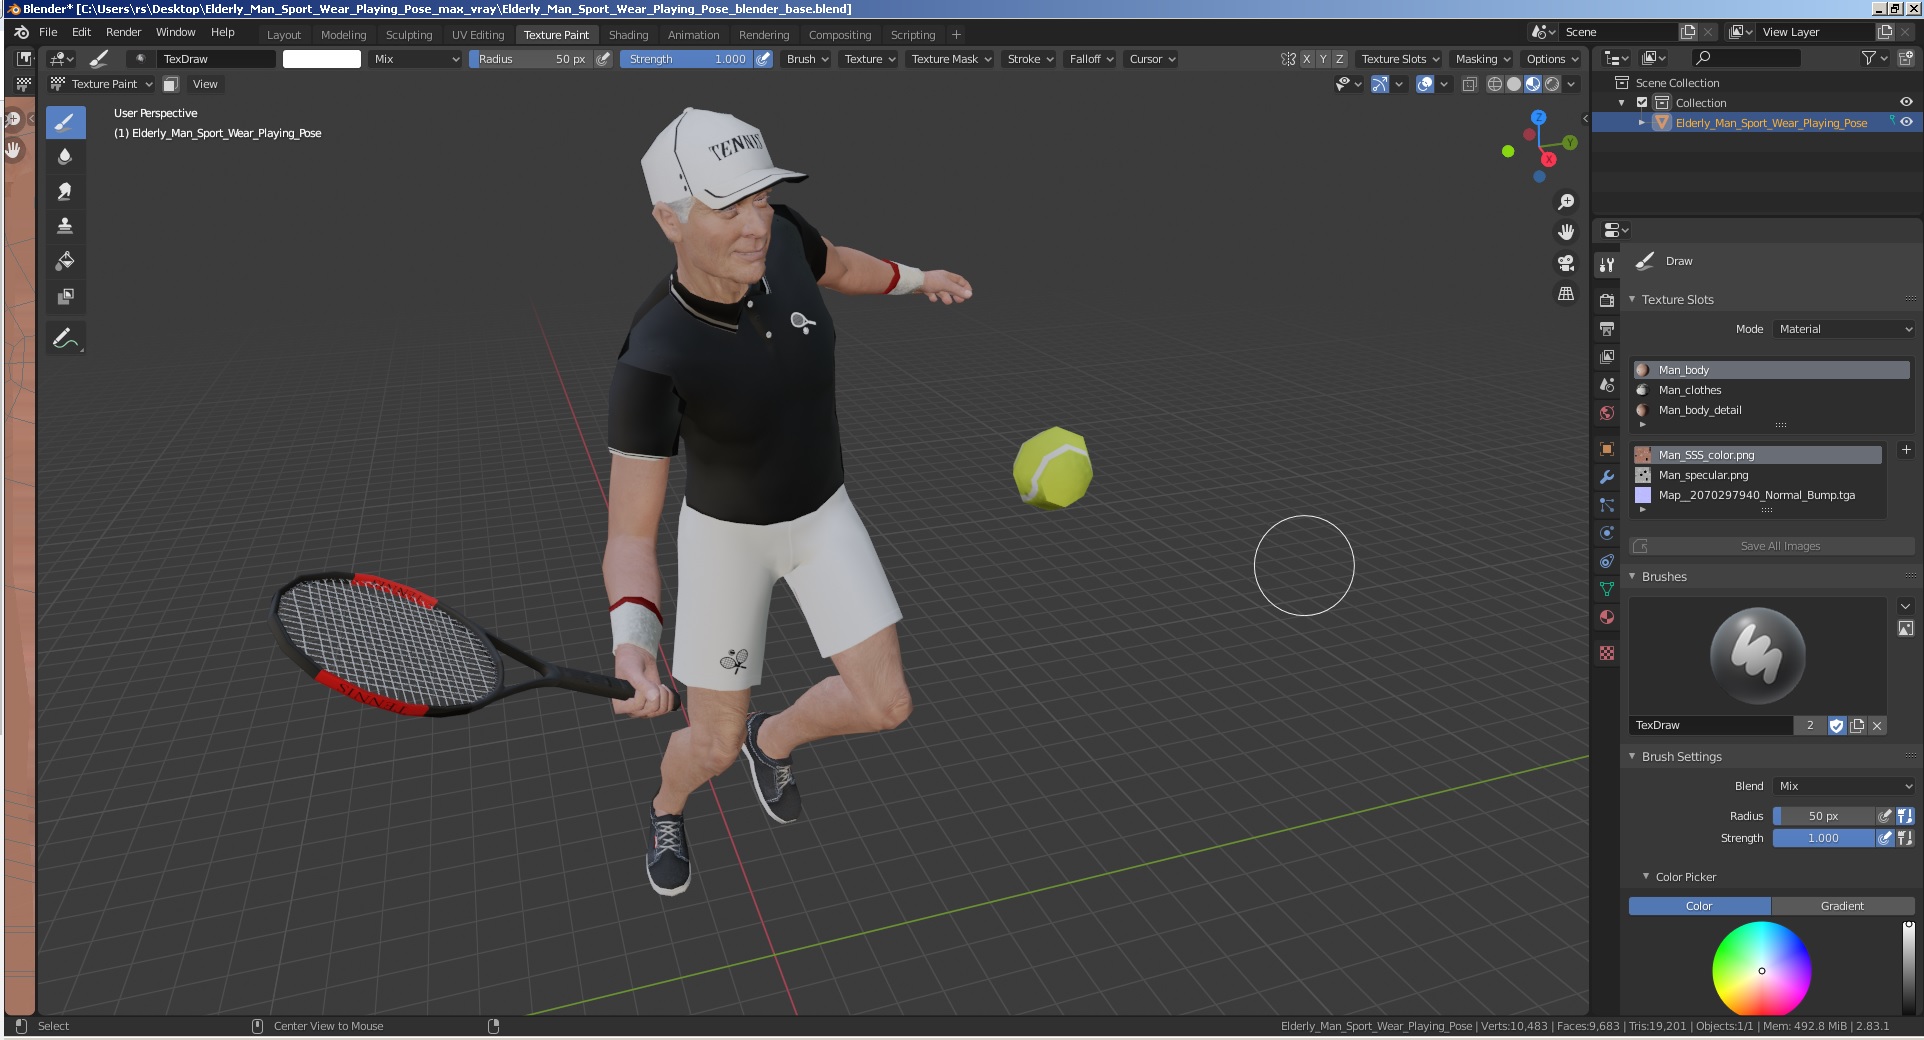This screenshot has width=1924, height=1040.
Task: Open the Physics properties tab
Action: 1607,533
